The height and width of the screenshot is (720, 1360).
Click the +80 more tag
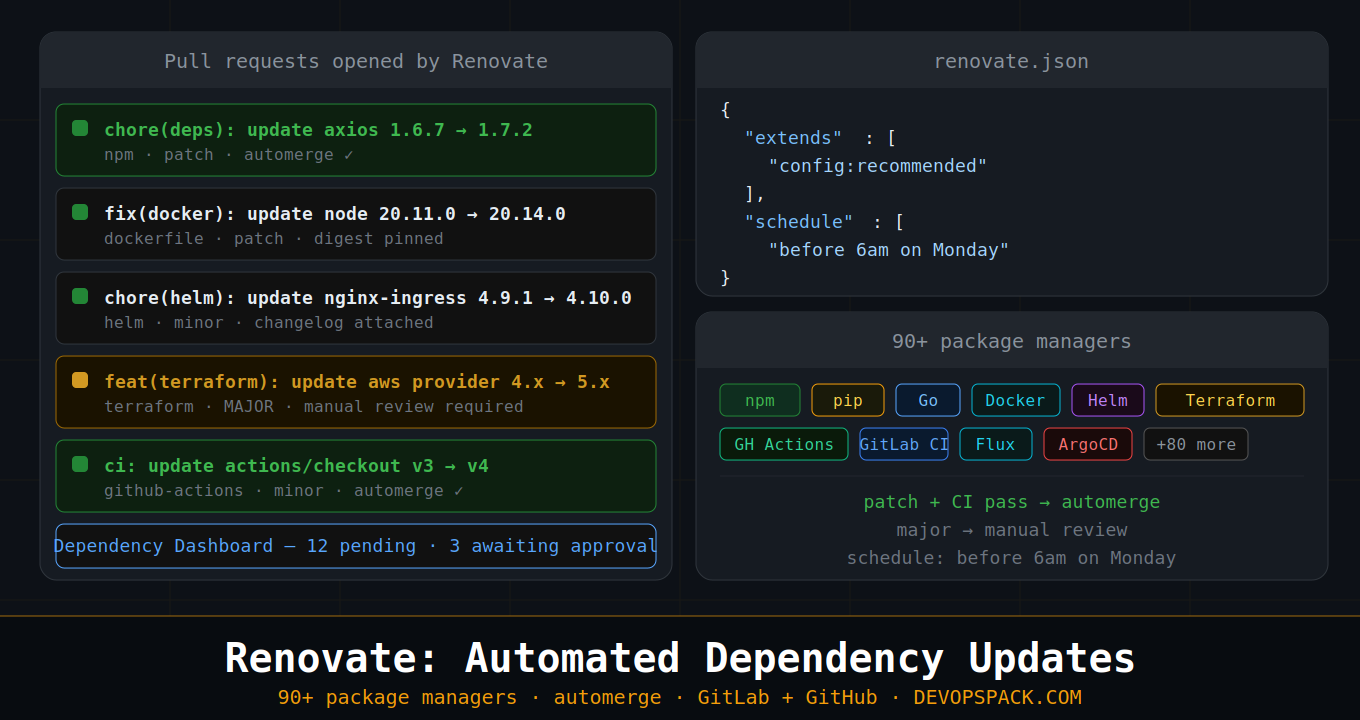pyautogui.click(x=1196, y=444)
